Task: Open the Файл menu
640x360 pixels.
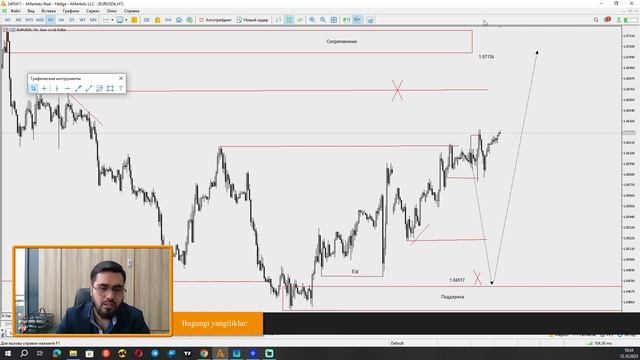Action: pos(16,11)
